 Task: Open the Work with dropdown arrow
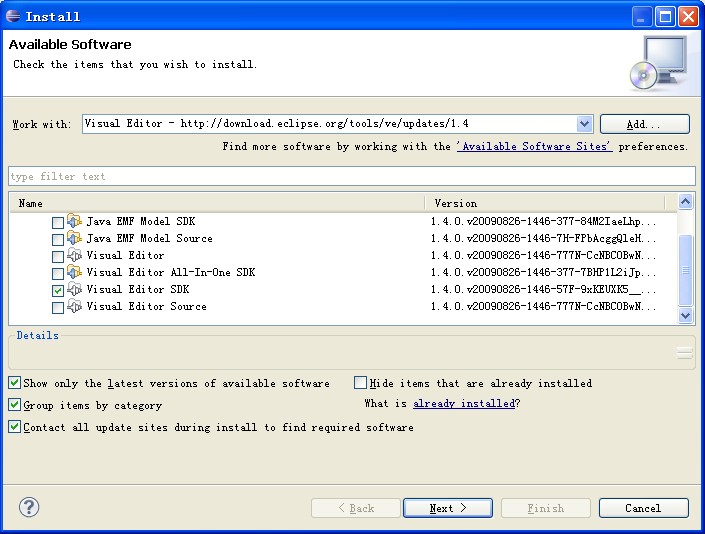pos(584,124)
